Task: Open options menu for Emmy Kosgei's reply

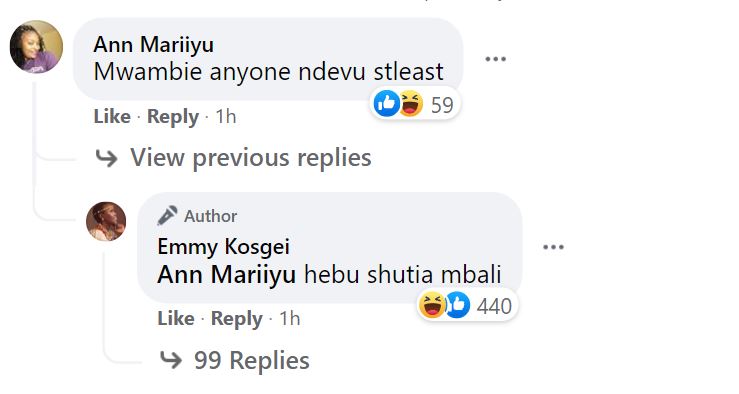Action: [x=553, y=247]
